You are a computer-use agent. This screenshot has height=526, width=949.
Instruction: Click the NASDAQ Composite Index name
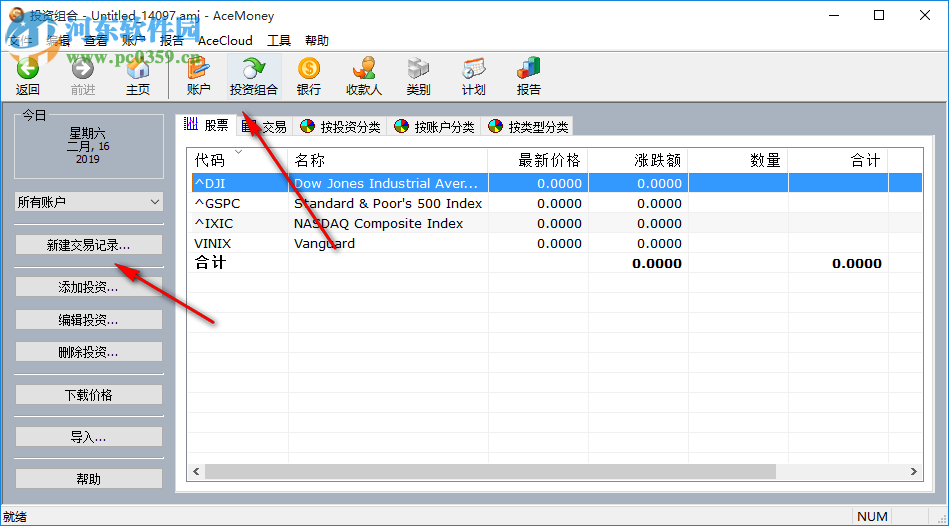click(x=378, y=223)
